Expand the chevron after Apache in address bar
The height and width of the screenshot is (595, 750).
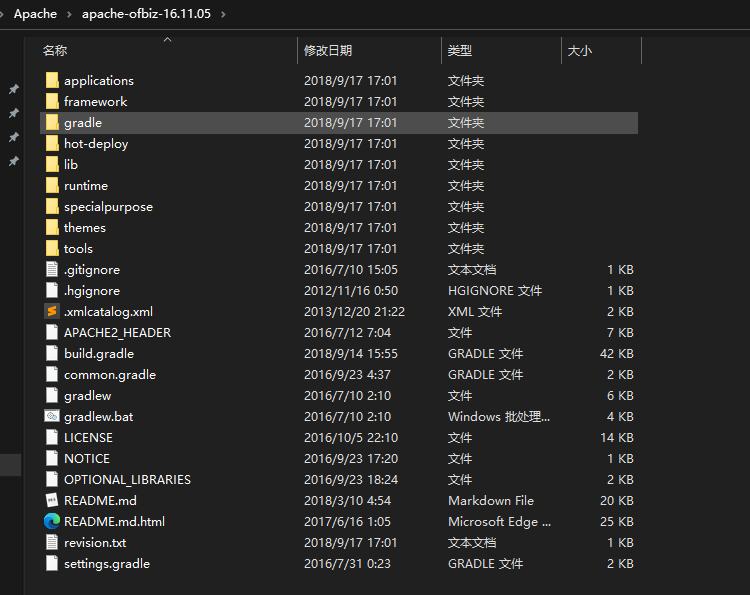coord(69,14)
